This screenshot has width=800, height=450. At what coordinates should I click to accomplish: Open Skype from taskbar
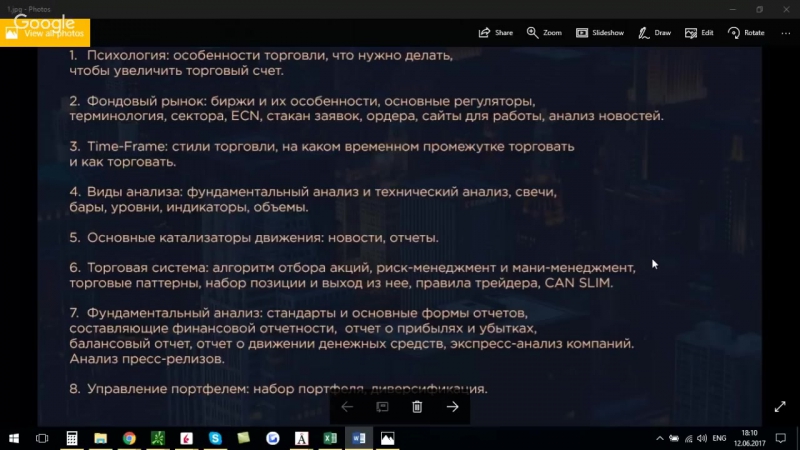click(x=215, y=438)
